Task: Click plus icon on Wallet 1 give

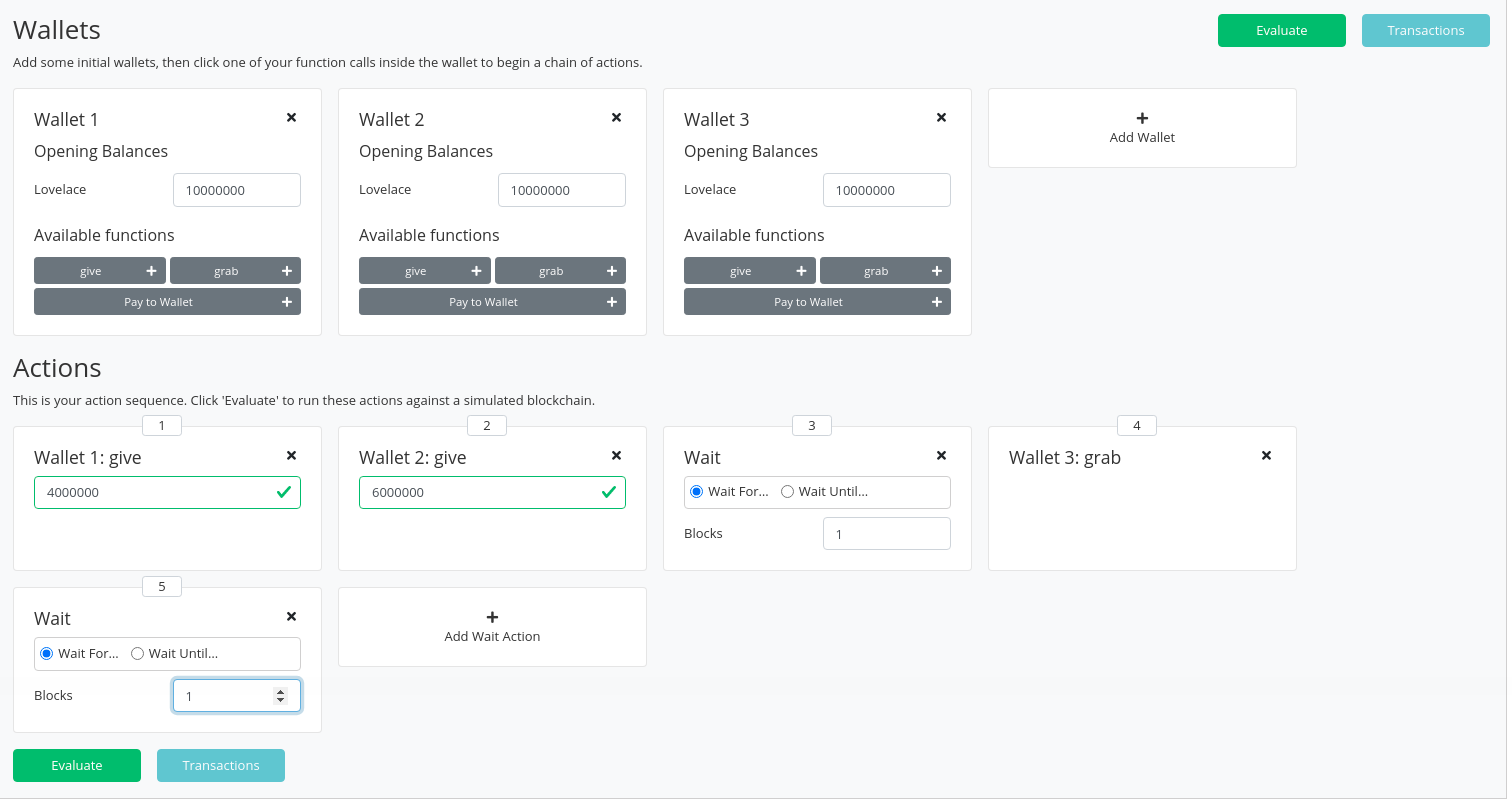Action: click(151, 271)
